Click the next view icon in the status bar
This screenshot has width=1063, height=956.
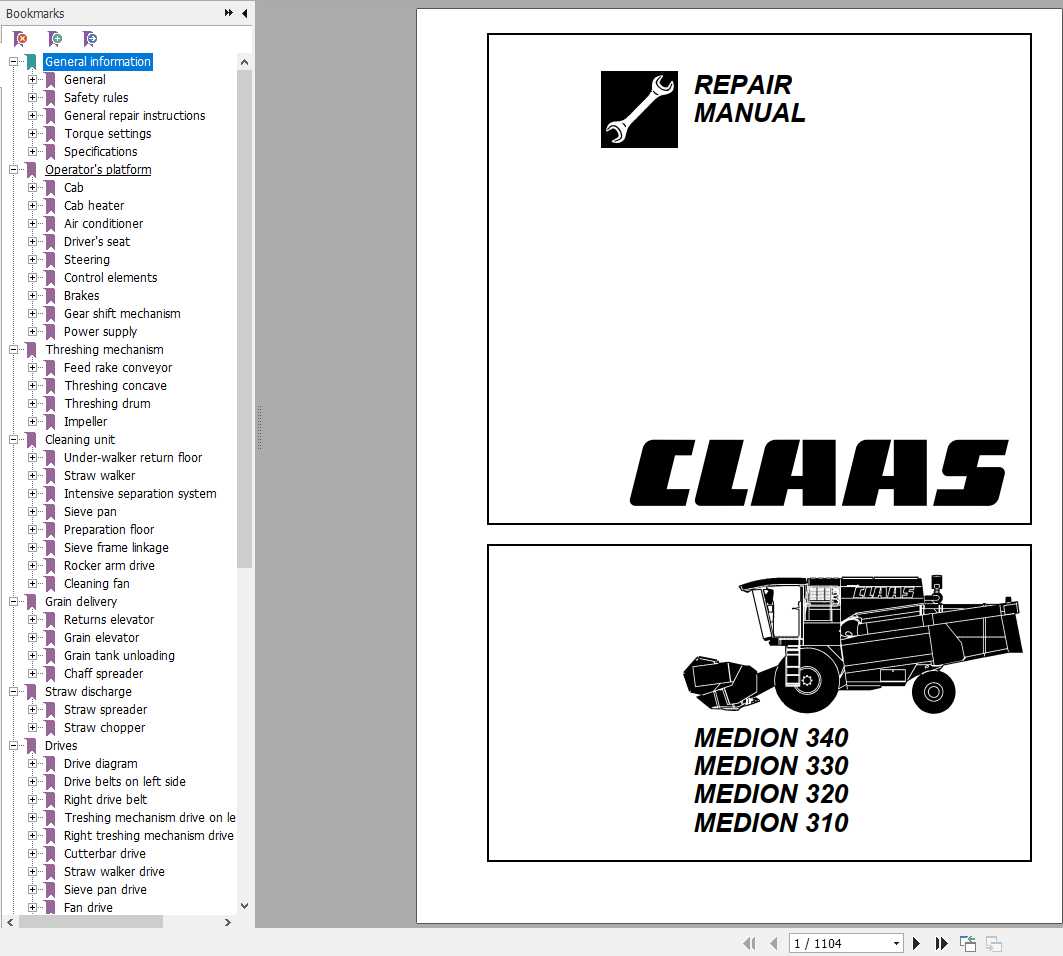click(x=994, y=943)
